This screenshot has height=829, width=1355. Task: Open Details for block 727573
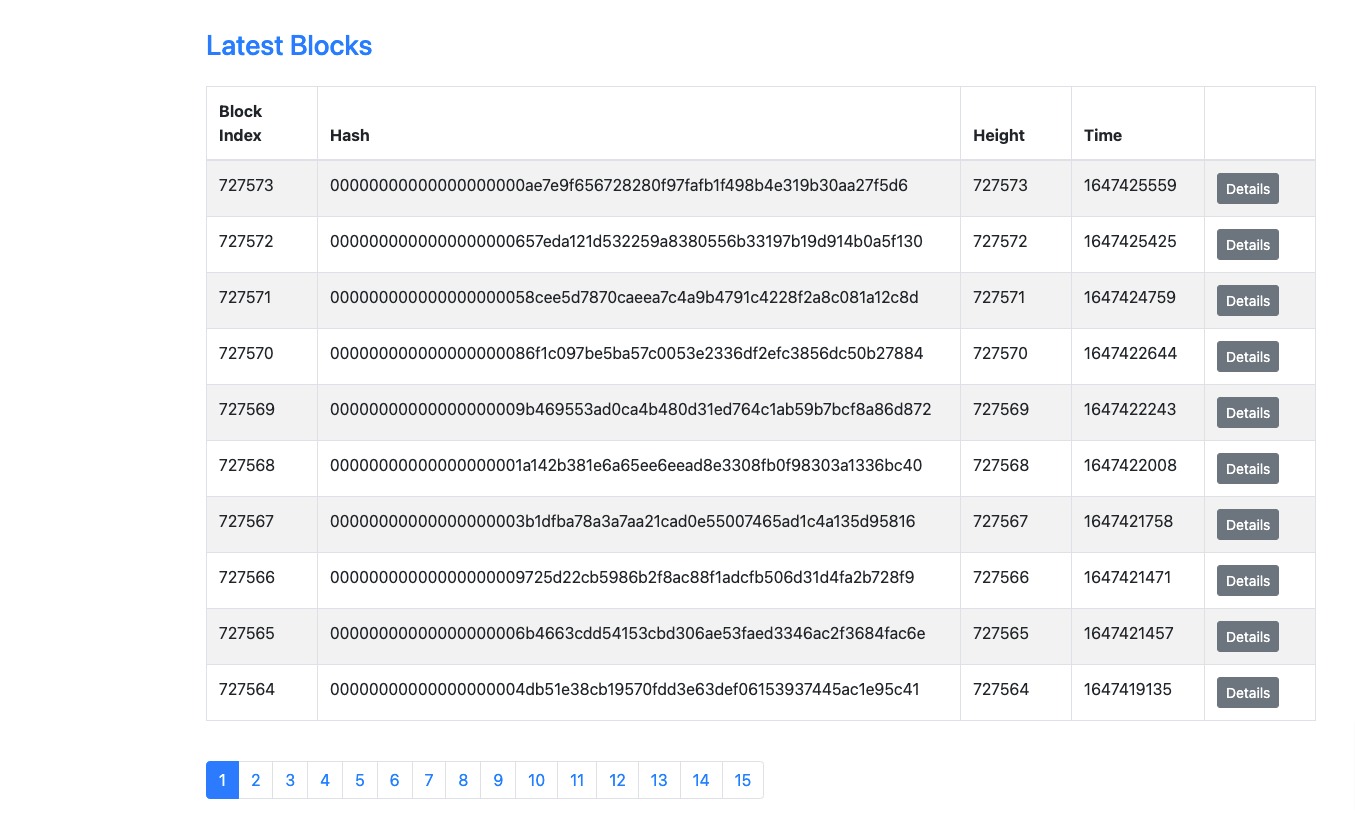(x=1247, y=188)
